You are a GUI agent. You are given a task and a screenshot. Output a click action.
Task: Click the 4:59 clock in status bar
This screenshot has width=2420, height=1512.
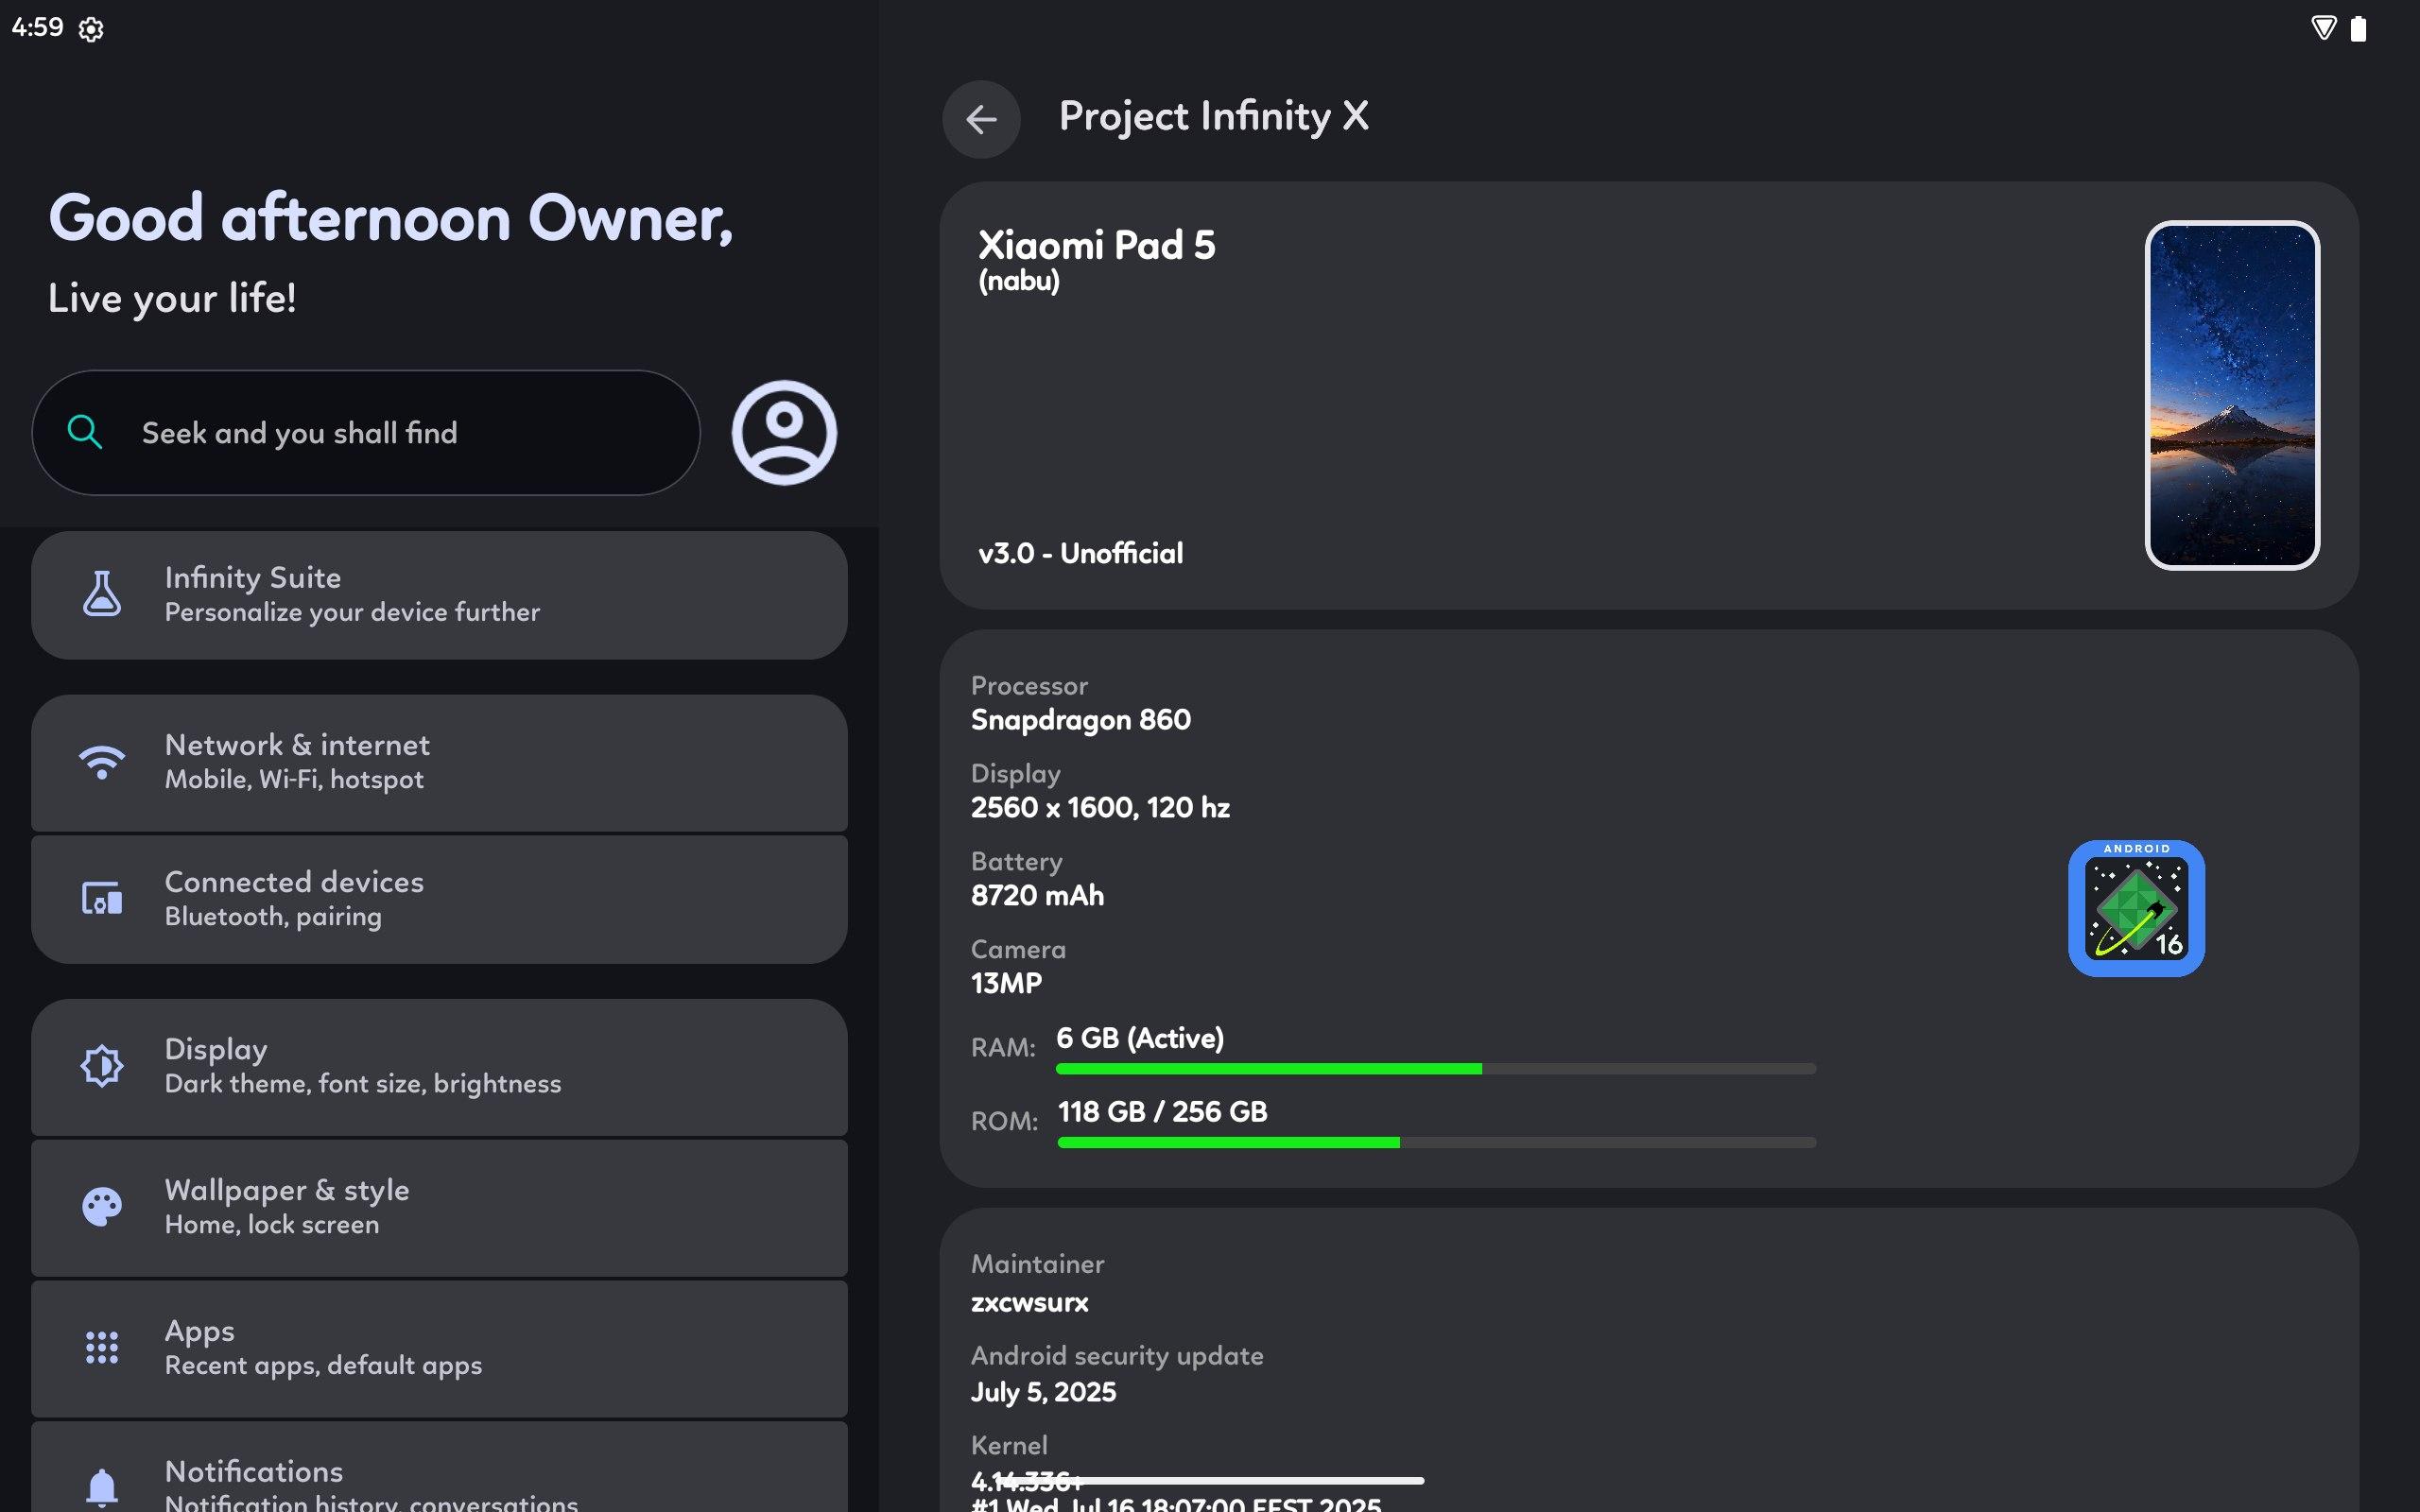point(37,27)
